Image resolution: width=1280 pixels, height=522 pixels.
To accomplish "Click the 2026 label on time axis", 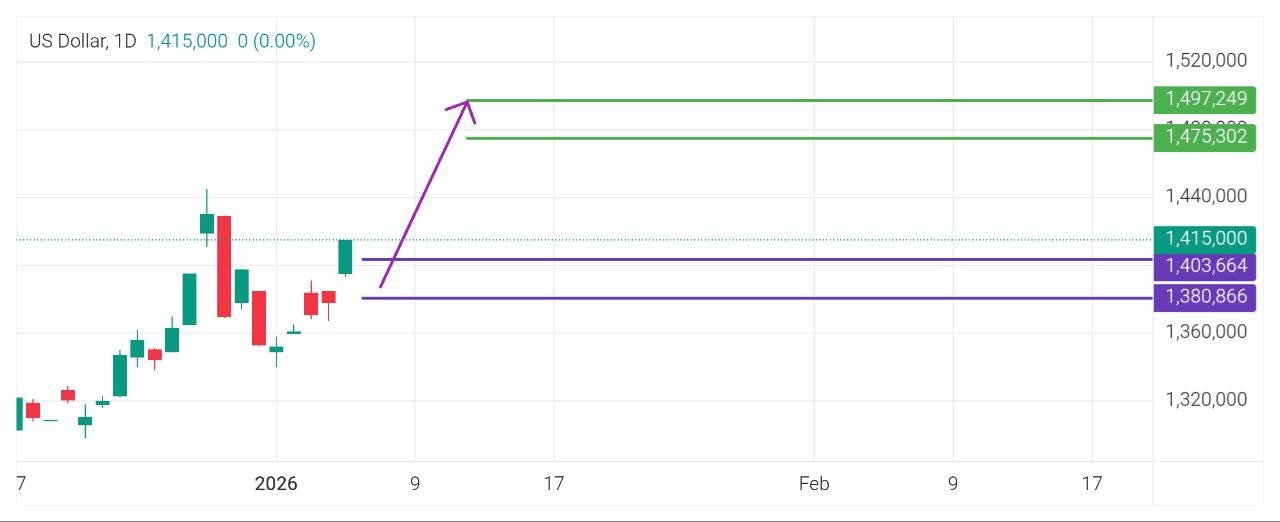I will coord(276,485).
